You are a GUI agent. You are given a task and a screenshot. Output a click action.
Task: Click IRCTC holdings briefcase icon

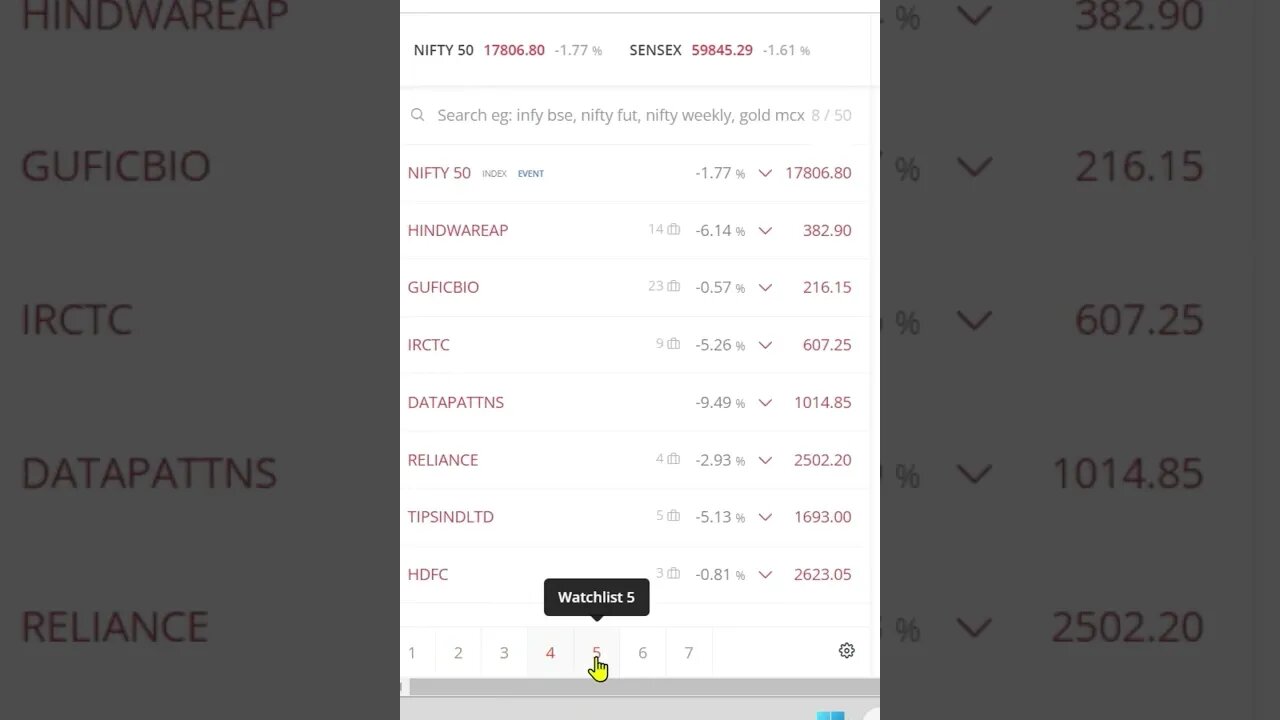(x=674, y=344)
